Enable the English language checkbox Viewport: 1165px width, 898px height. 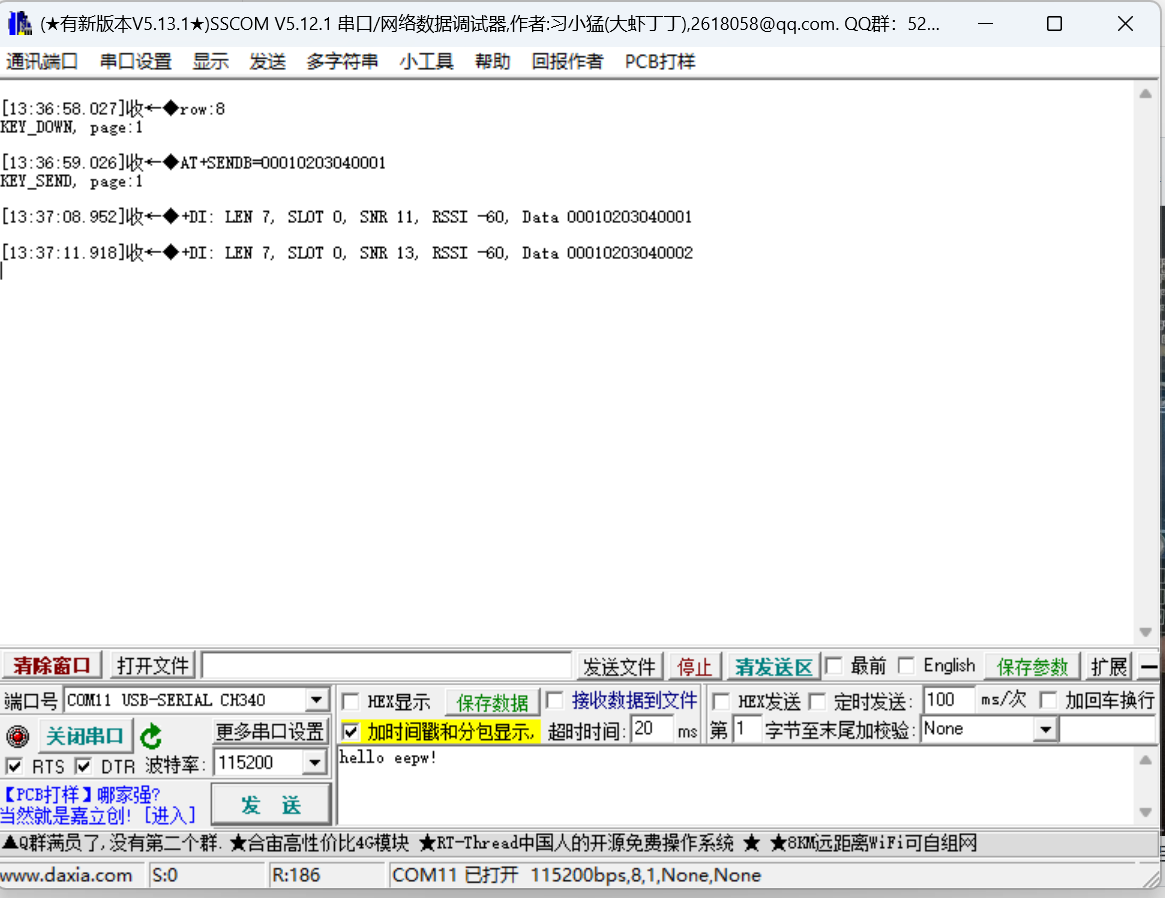906,665
